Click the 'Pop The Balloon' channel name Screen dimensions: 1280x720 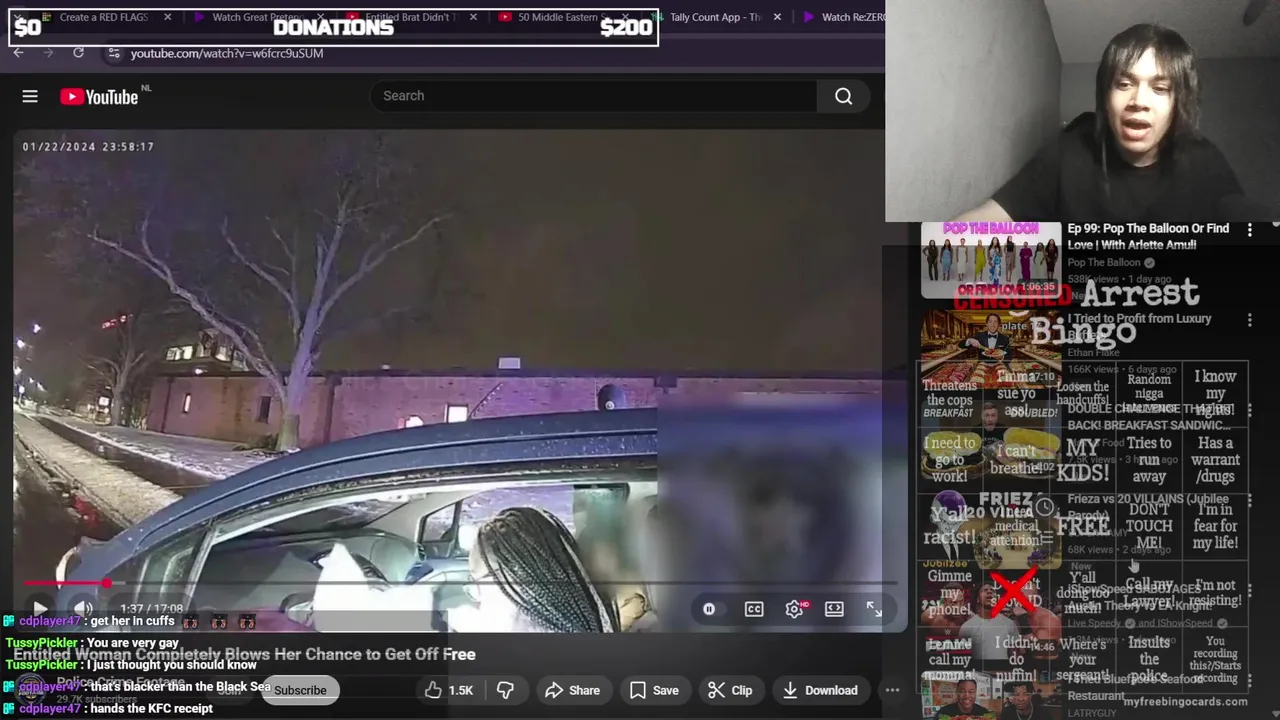coord(1103,262)
